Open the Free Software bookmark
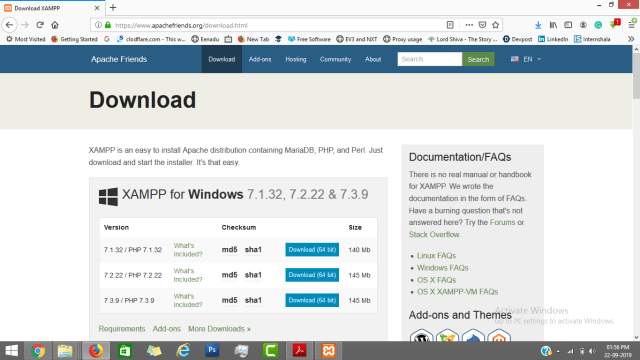 pyautogui.click(x=309, y=39)
